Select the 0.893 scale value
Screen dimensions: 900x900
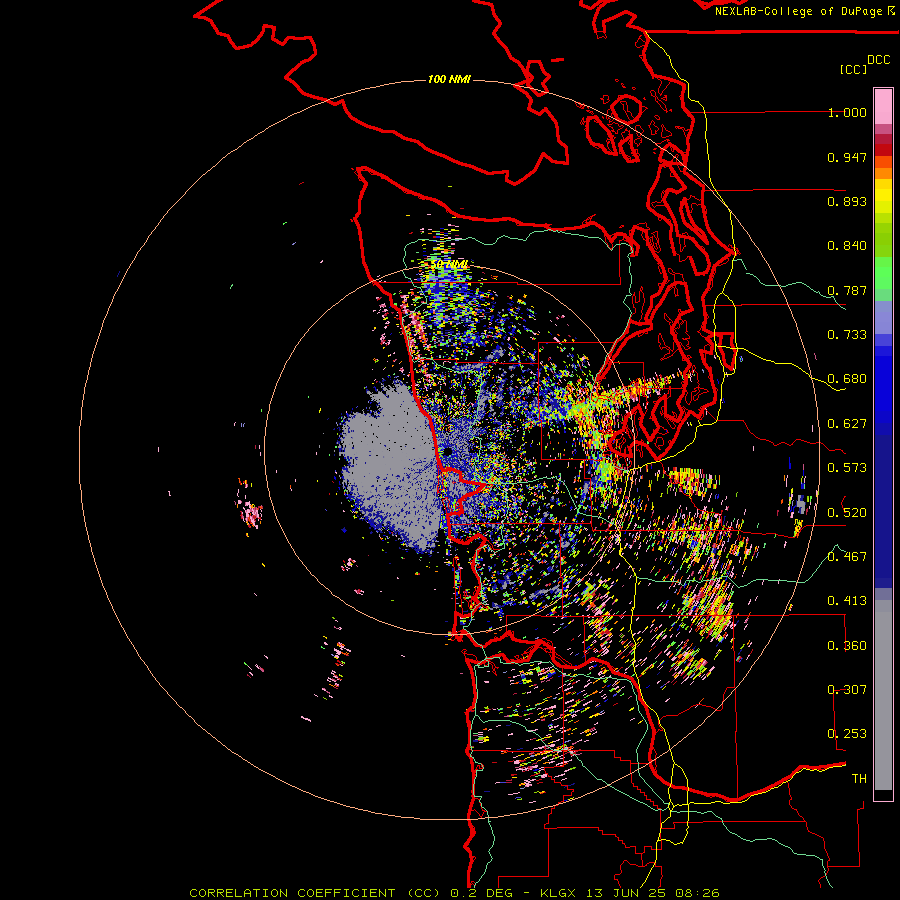847,201
